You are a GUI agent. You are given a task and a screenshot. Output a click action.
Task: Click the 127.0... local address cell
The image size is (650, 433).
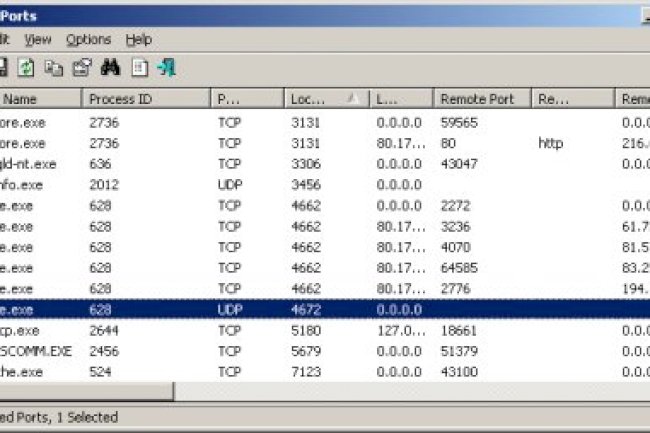coord(401,331)
